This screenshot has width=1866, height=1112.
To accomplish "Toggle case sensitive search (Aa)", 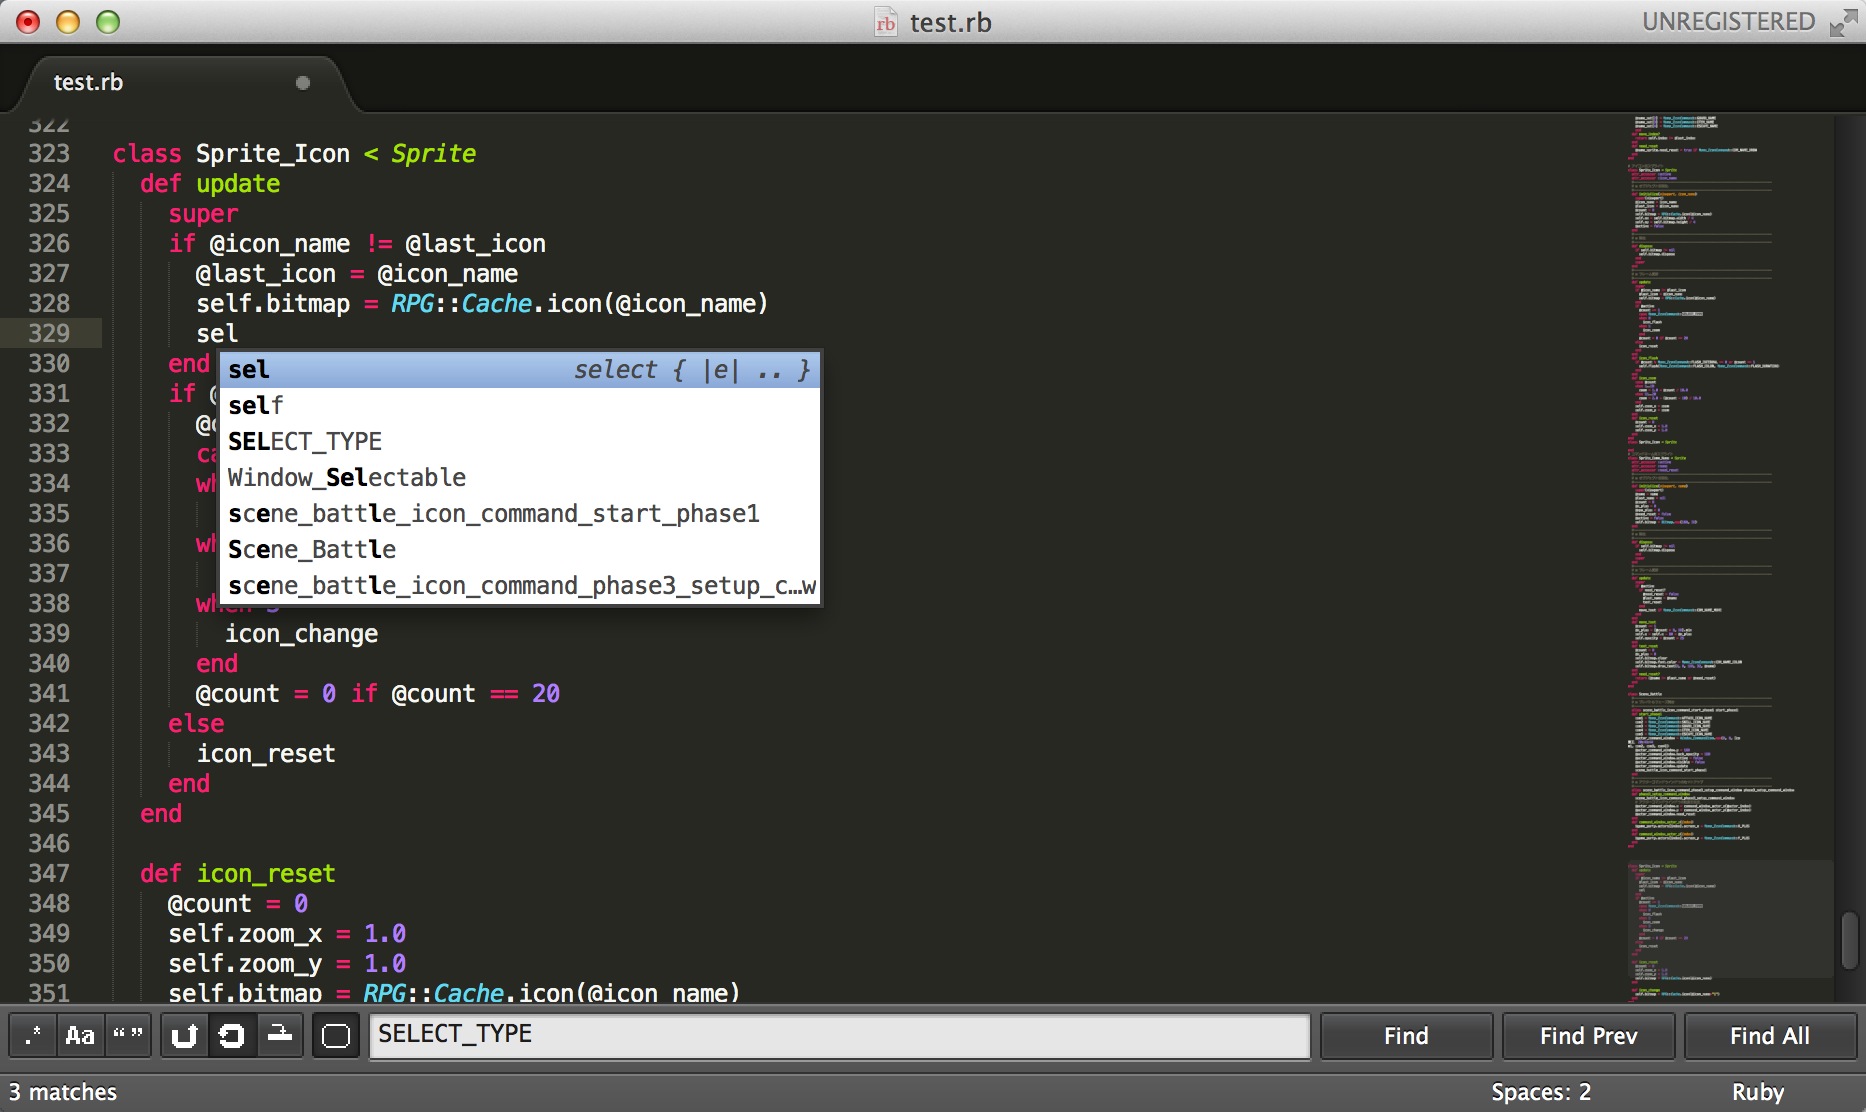I will coord(80,1036).
